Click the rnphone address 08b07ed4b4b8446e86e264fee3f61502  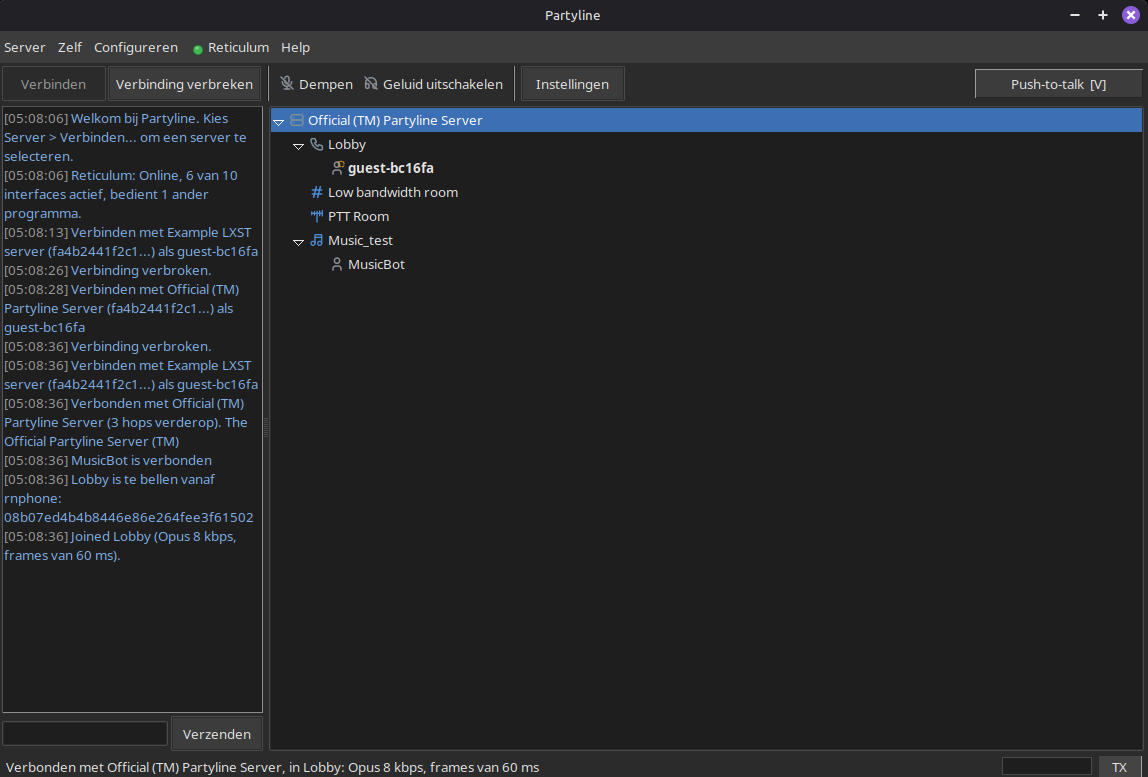129,518
